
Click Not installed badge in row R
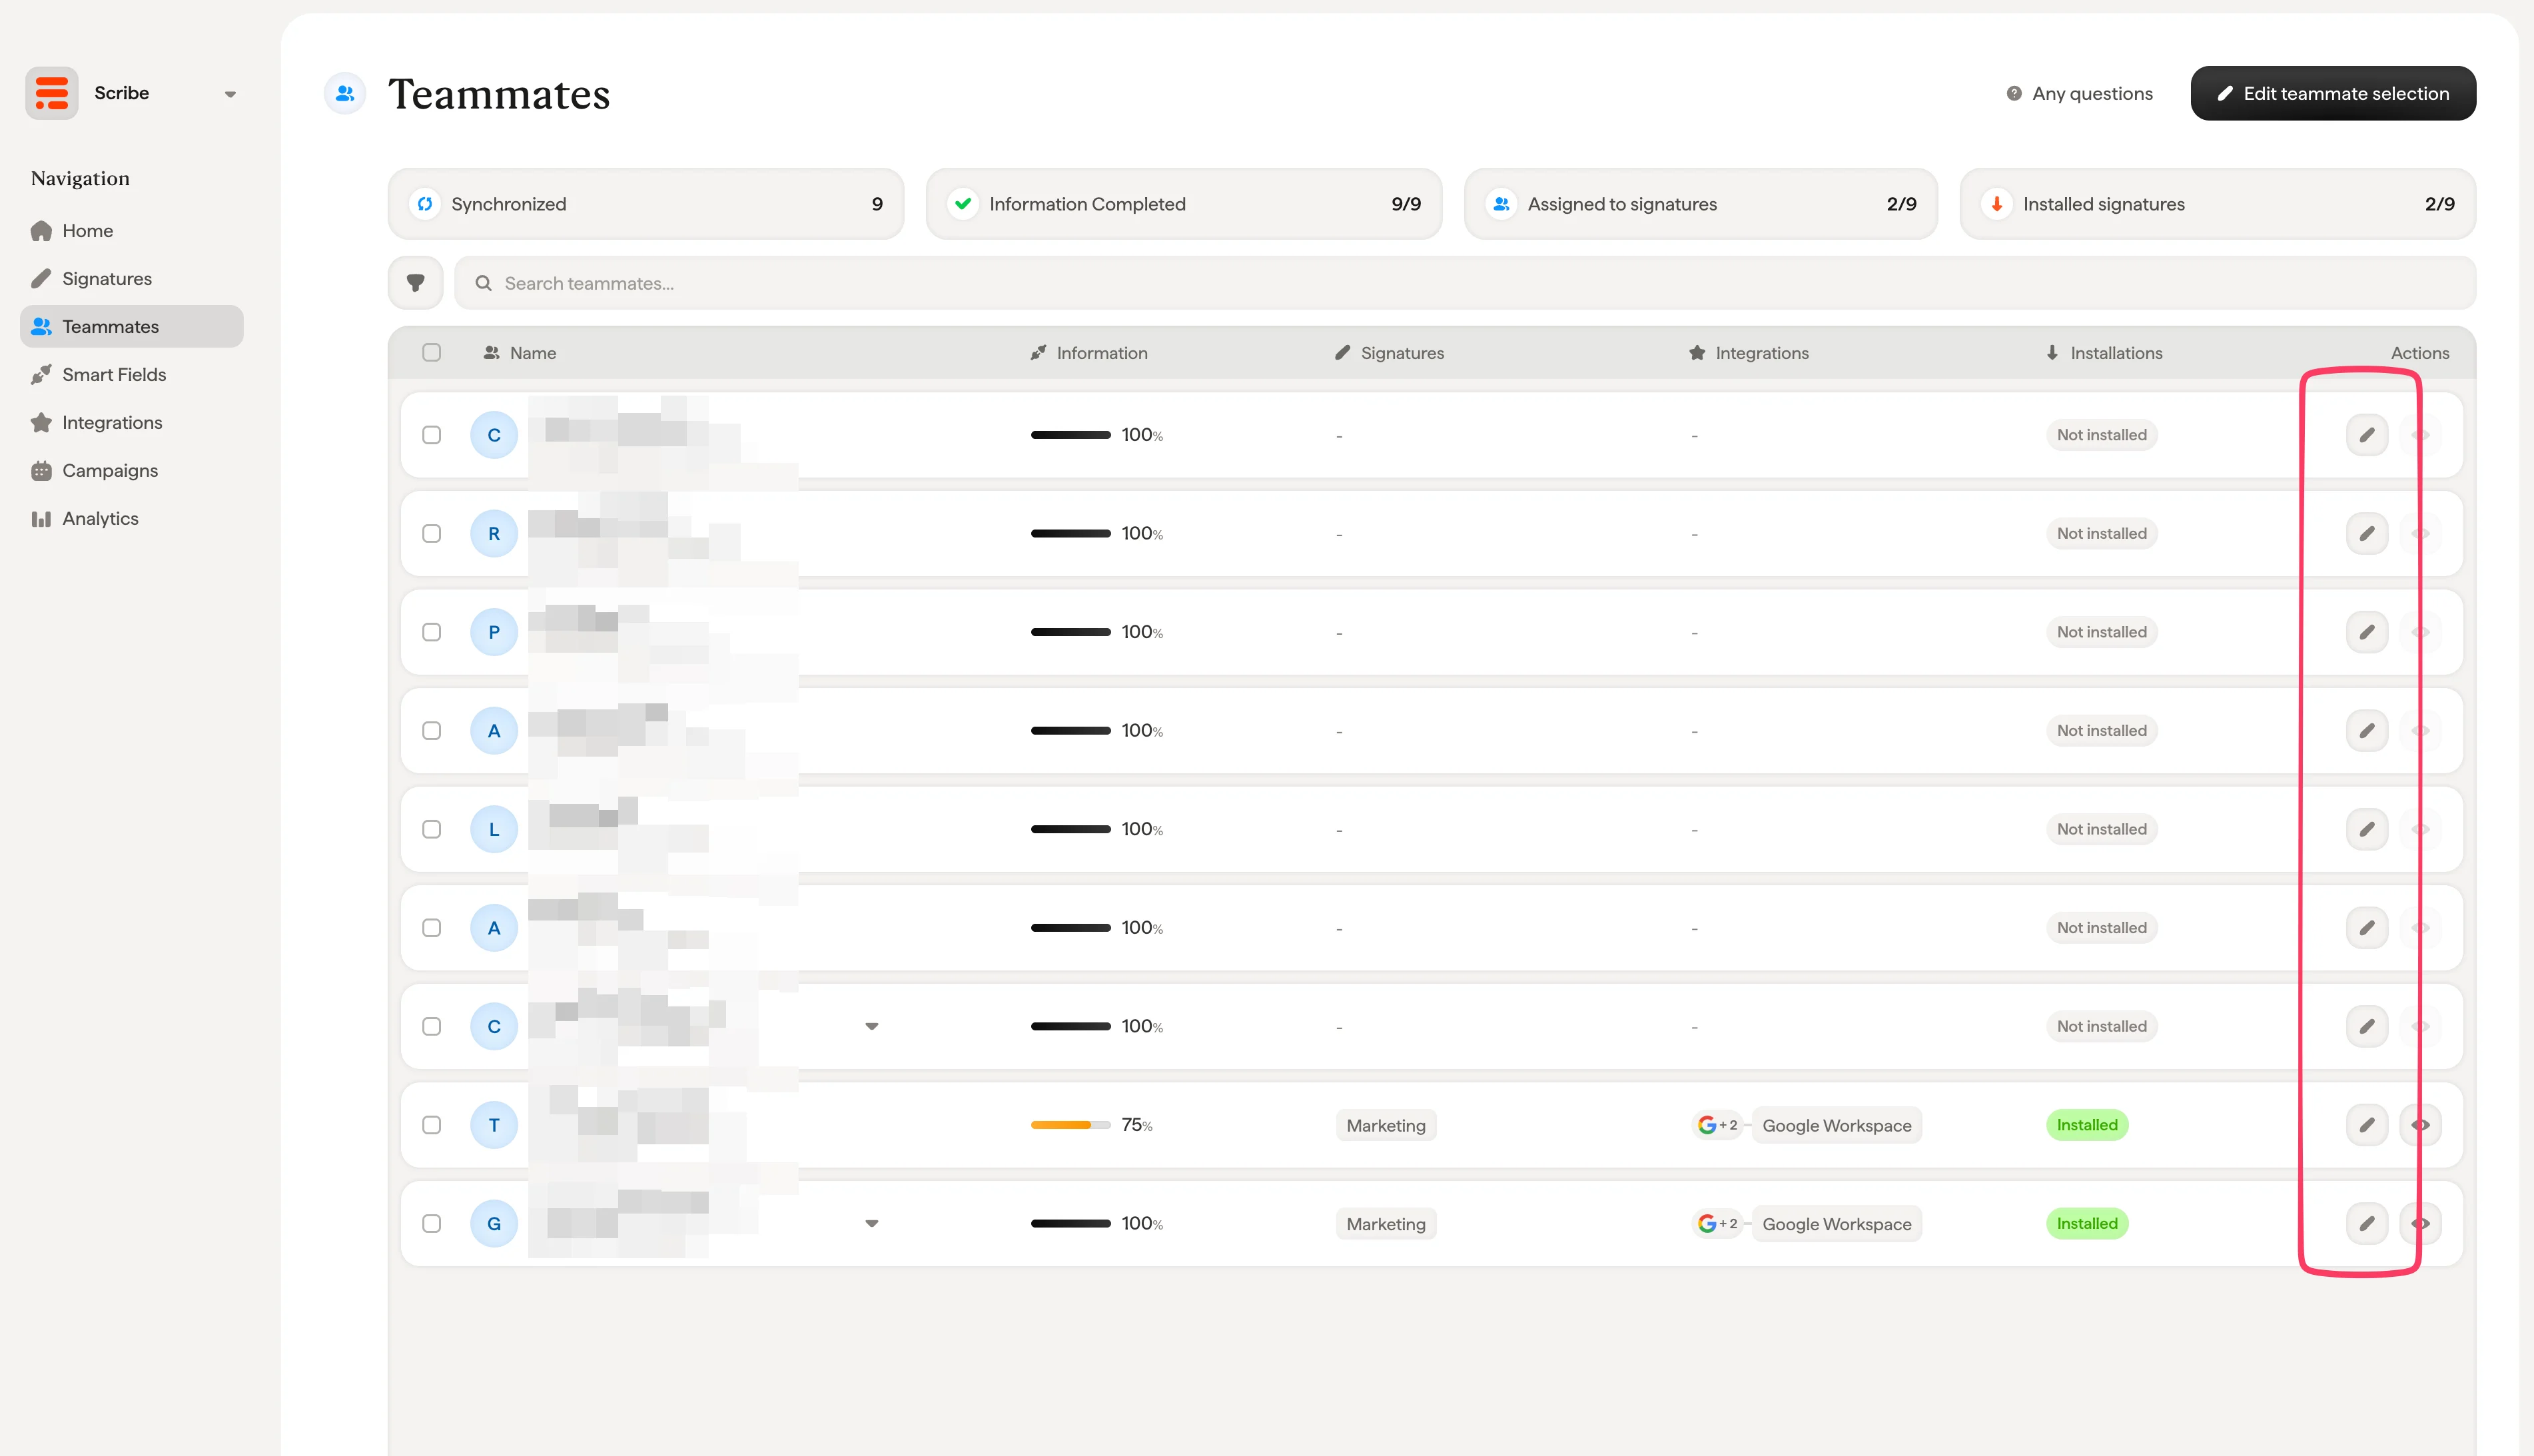pos(2102,534)
